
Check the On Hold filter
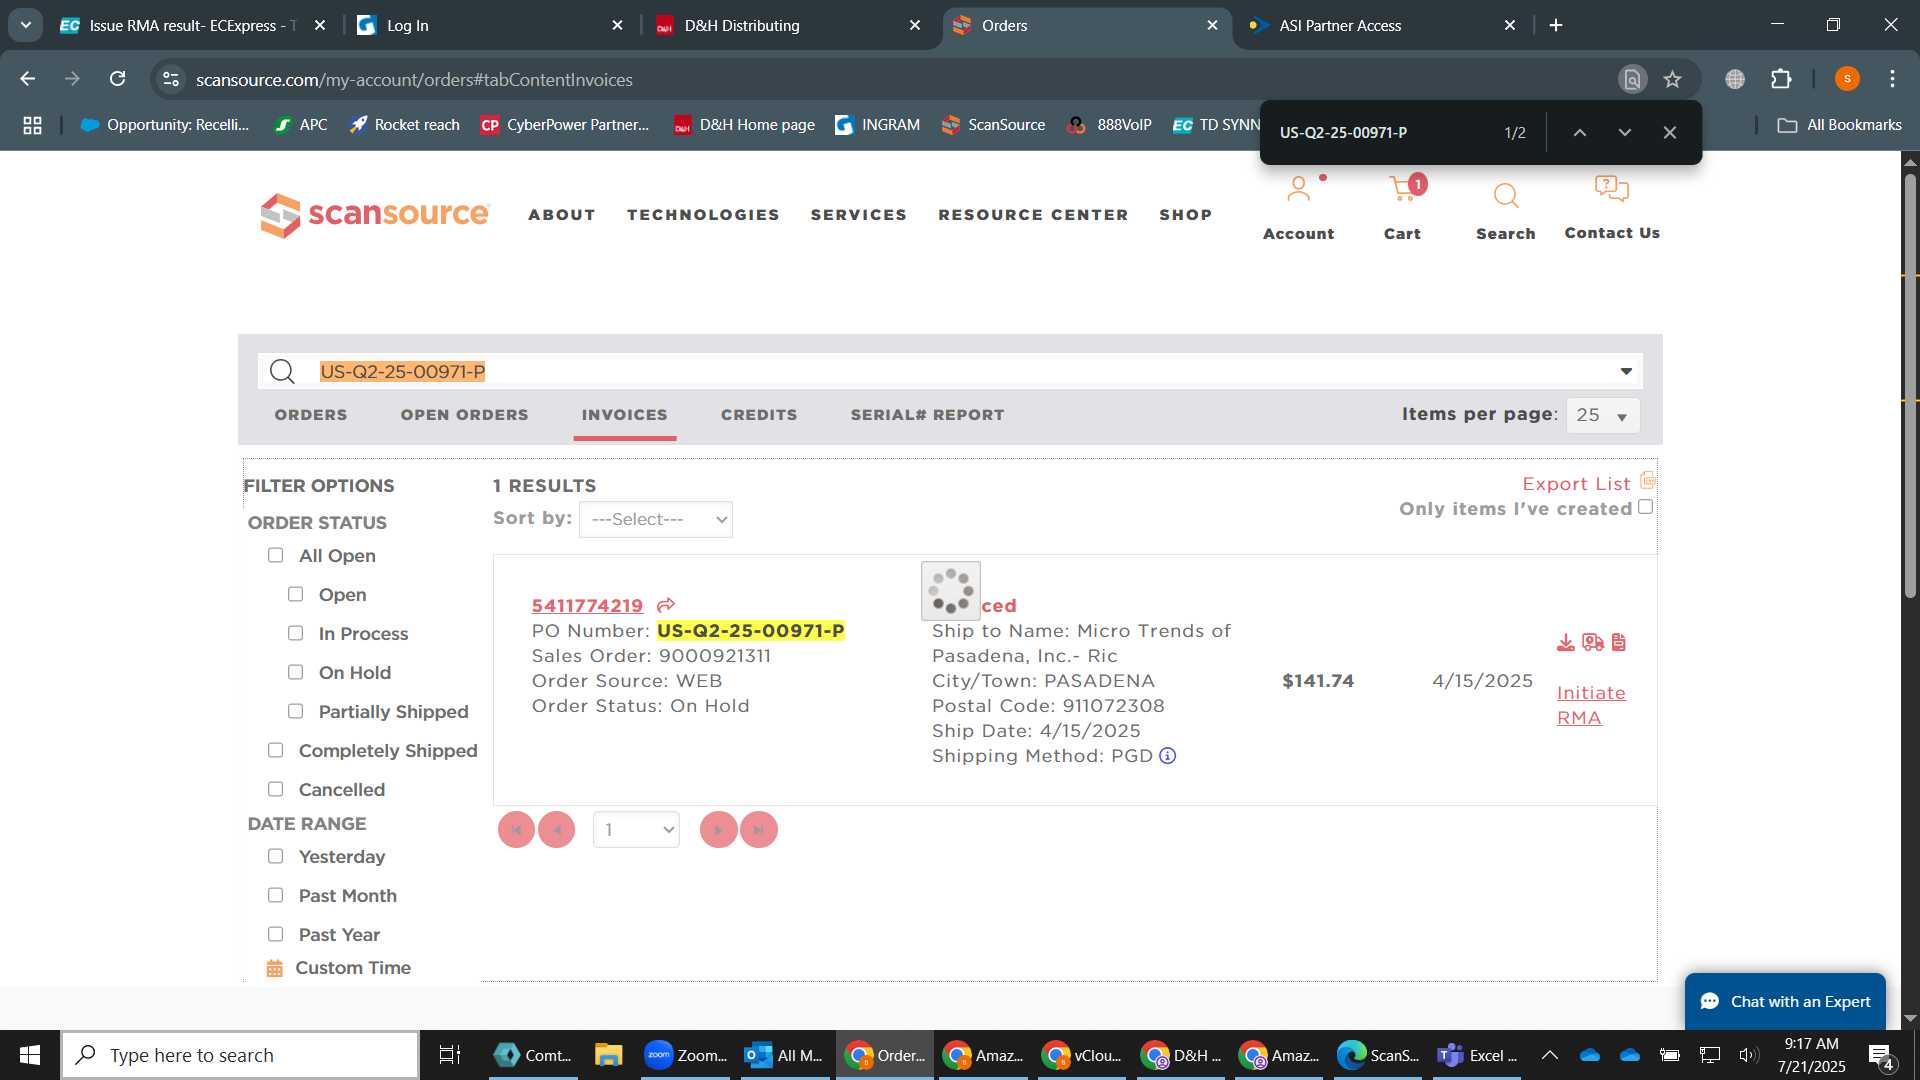[x=296, y=672]
